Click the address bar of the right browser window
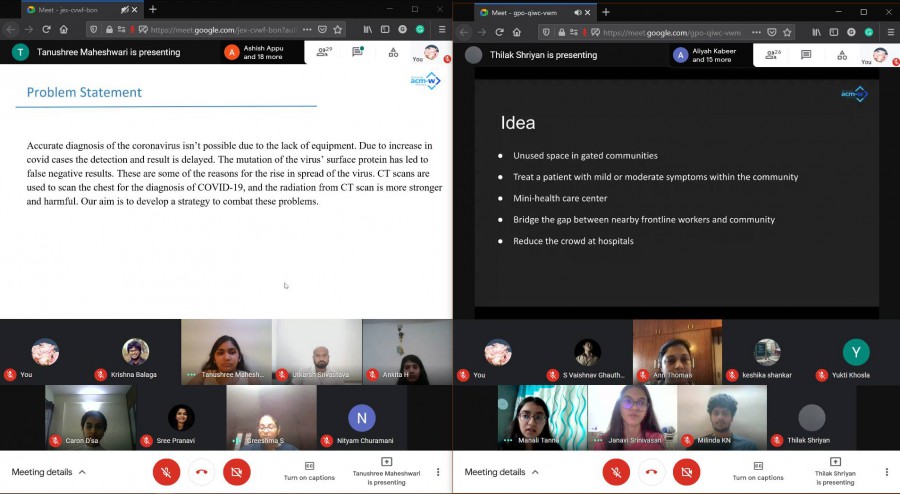Screen dimensions: 900x494 (670, 32)
